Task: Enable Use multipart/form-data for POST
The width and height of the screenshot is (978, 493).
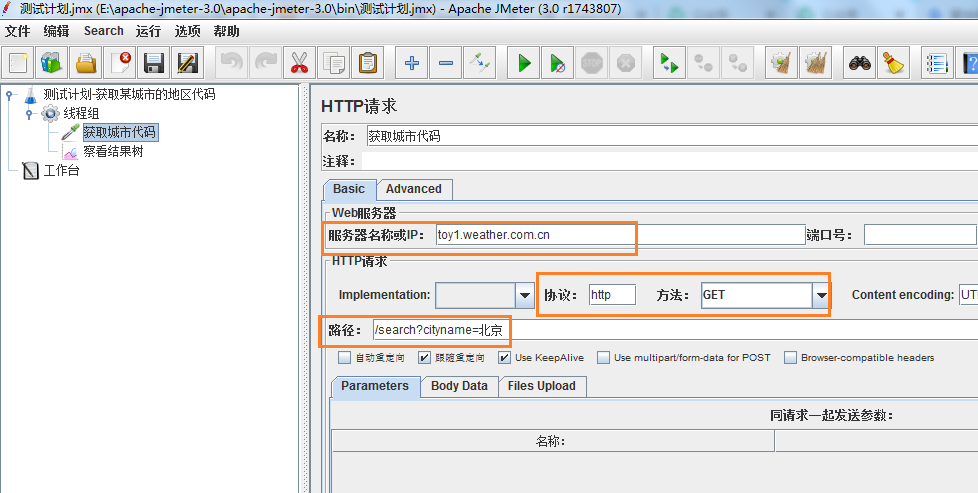Action: point(603,358)
